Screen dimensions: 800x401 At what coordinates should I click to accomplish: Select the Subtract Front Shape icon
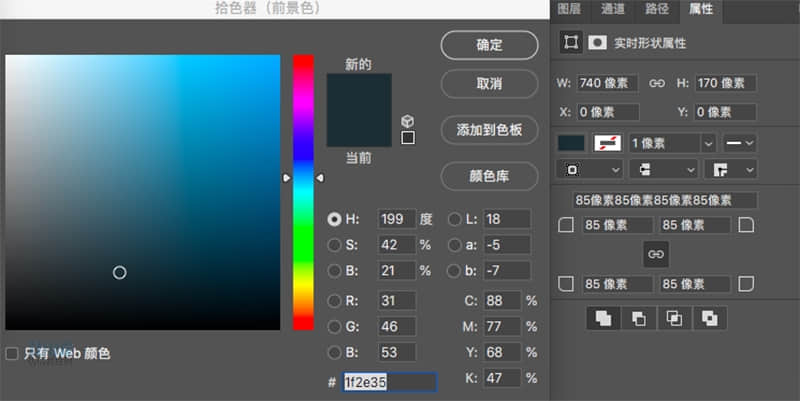(x=638, y=318)
